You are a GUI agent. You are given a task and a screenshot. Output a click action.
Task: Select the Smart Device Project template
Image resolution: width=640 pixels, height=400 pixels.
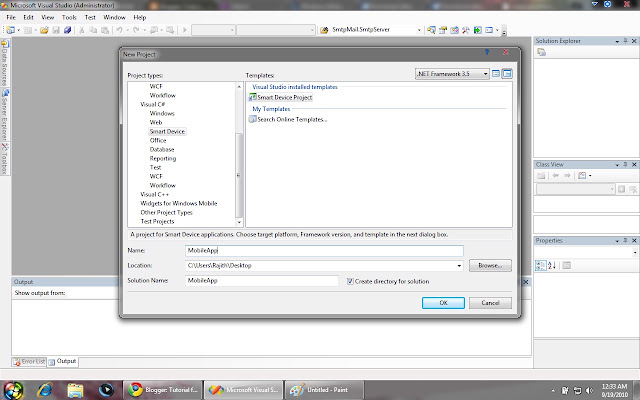point(281,97)
